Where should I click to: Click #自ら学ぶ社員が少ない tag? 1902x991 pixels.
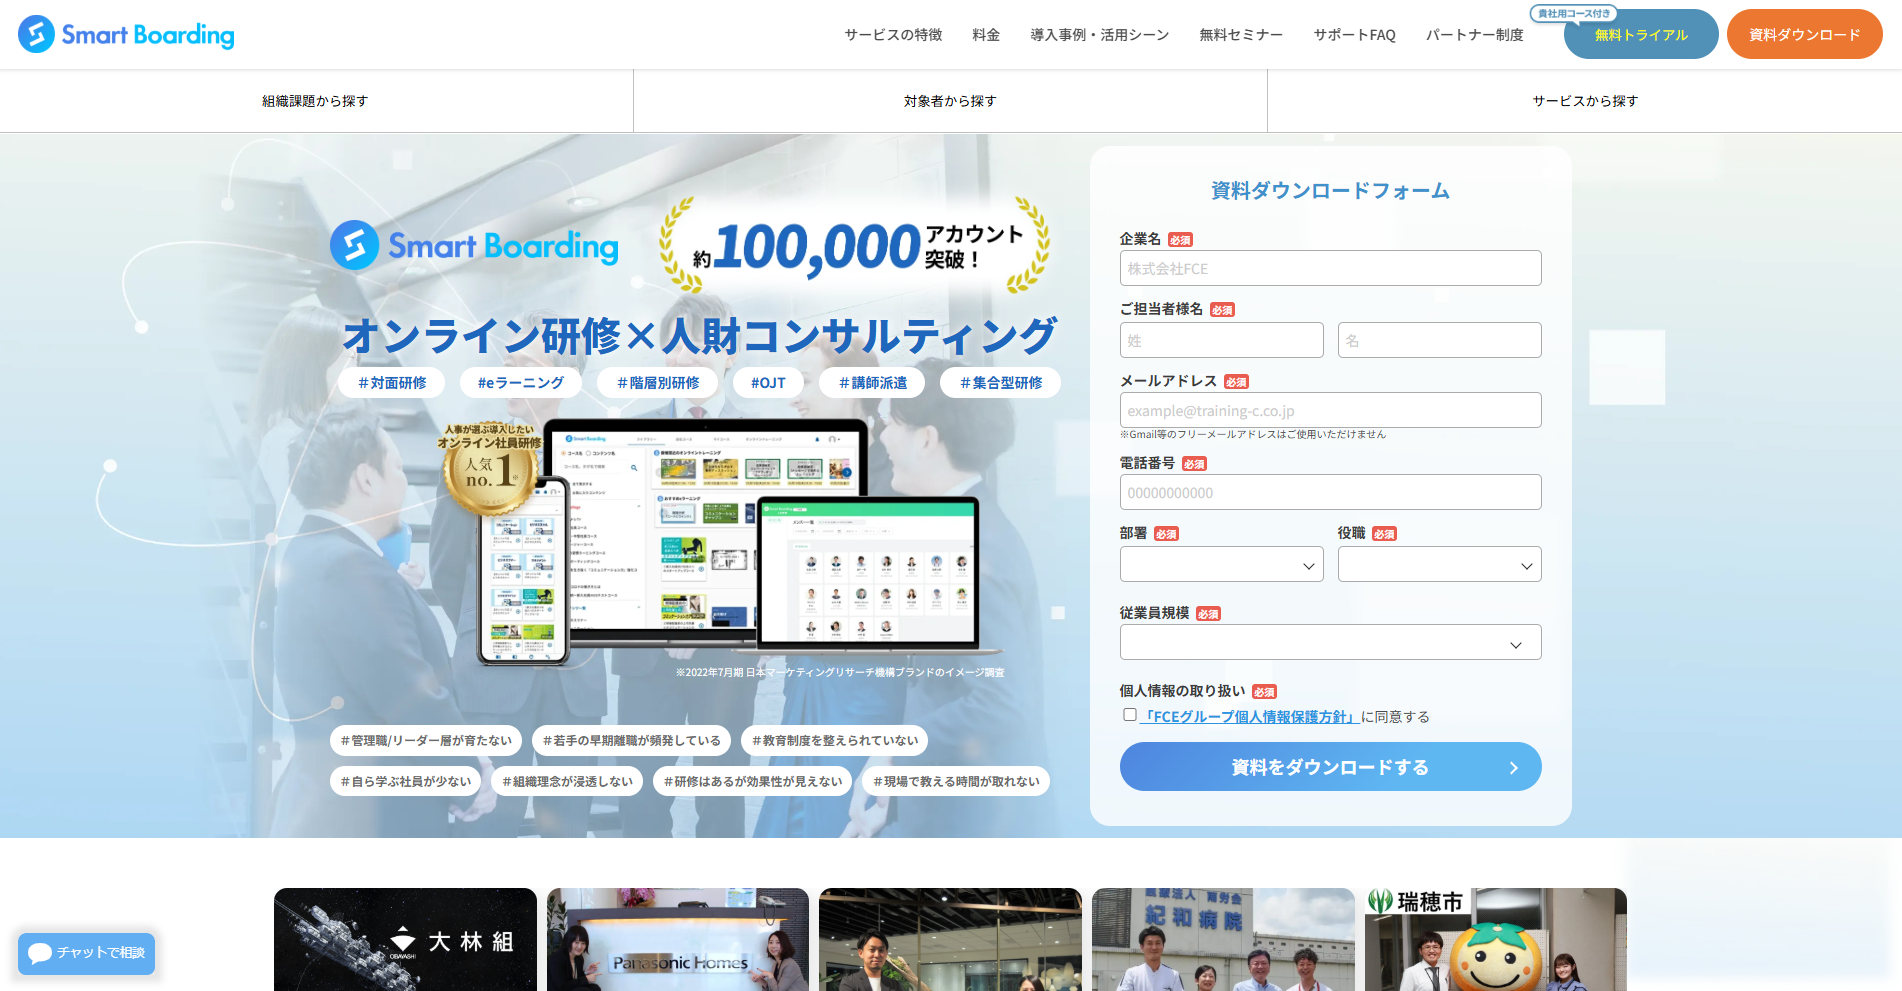406,782
